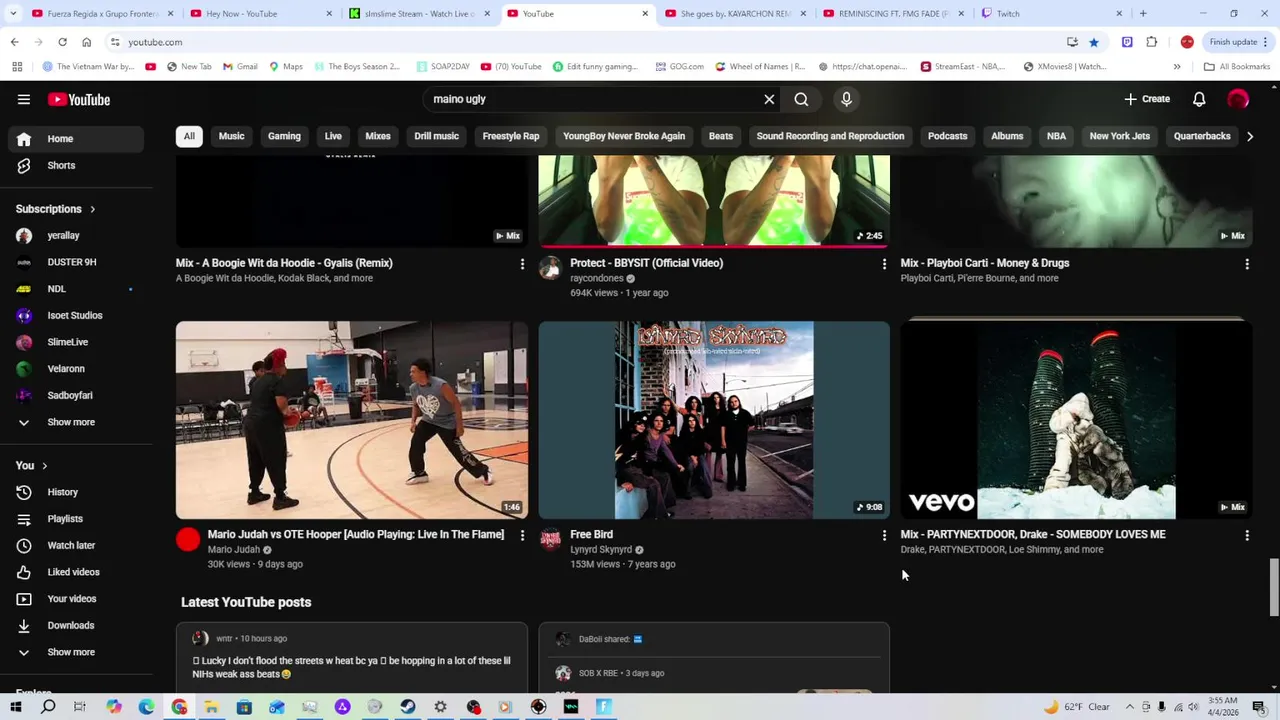The height and width of the screenshot is (720, 1280).
Task: Select the New York Jets chip
Action: pyautogui.click(x=1119, y=136)
